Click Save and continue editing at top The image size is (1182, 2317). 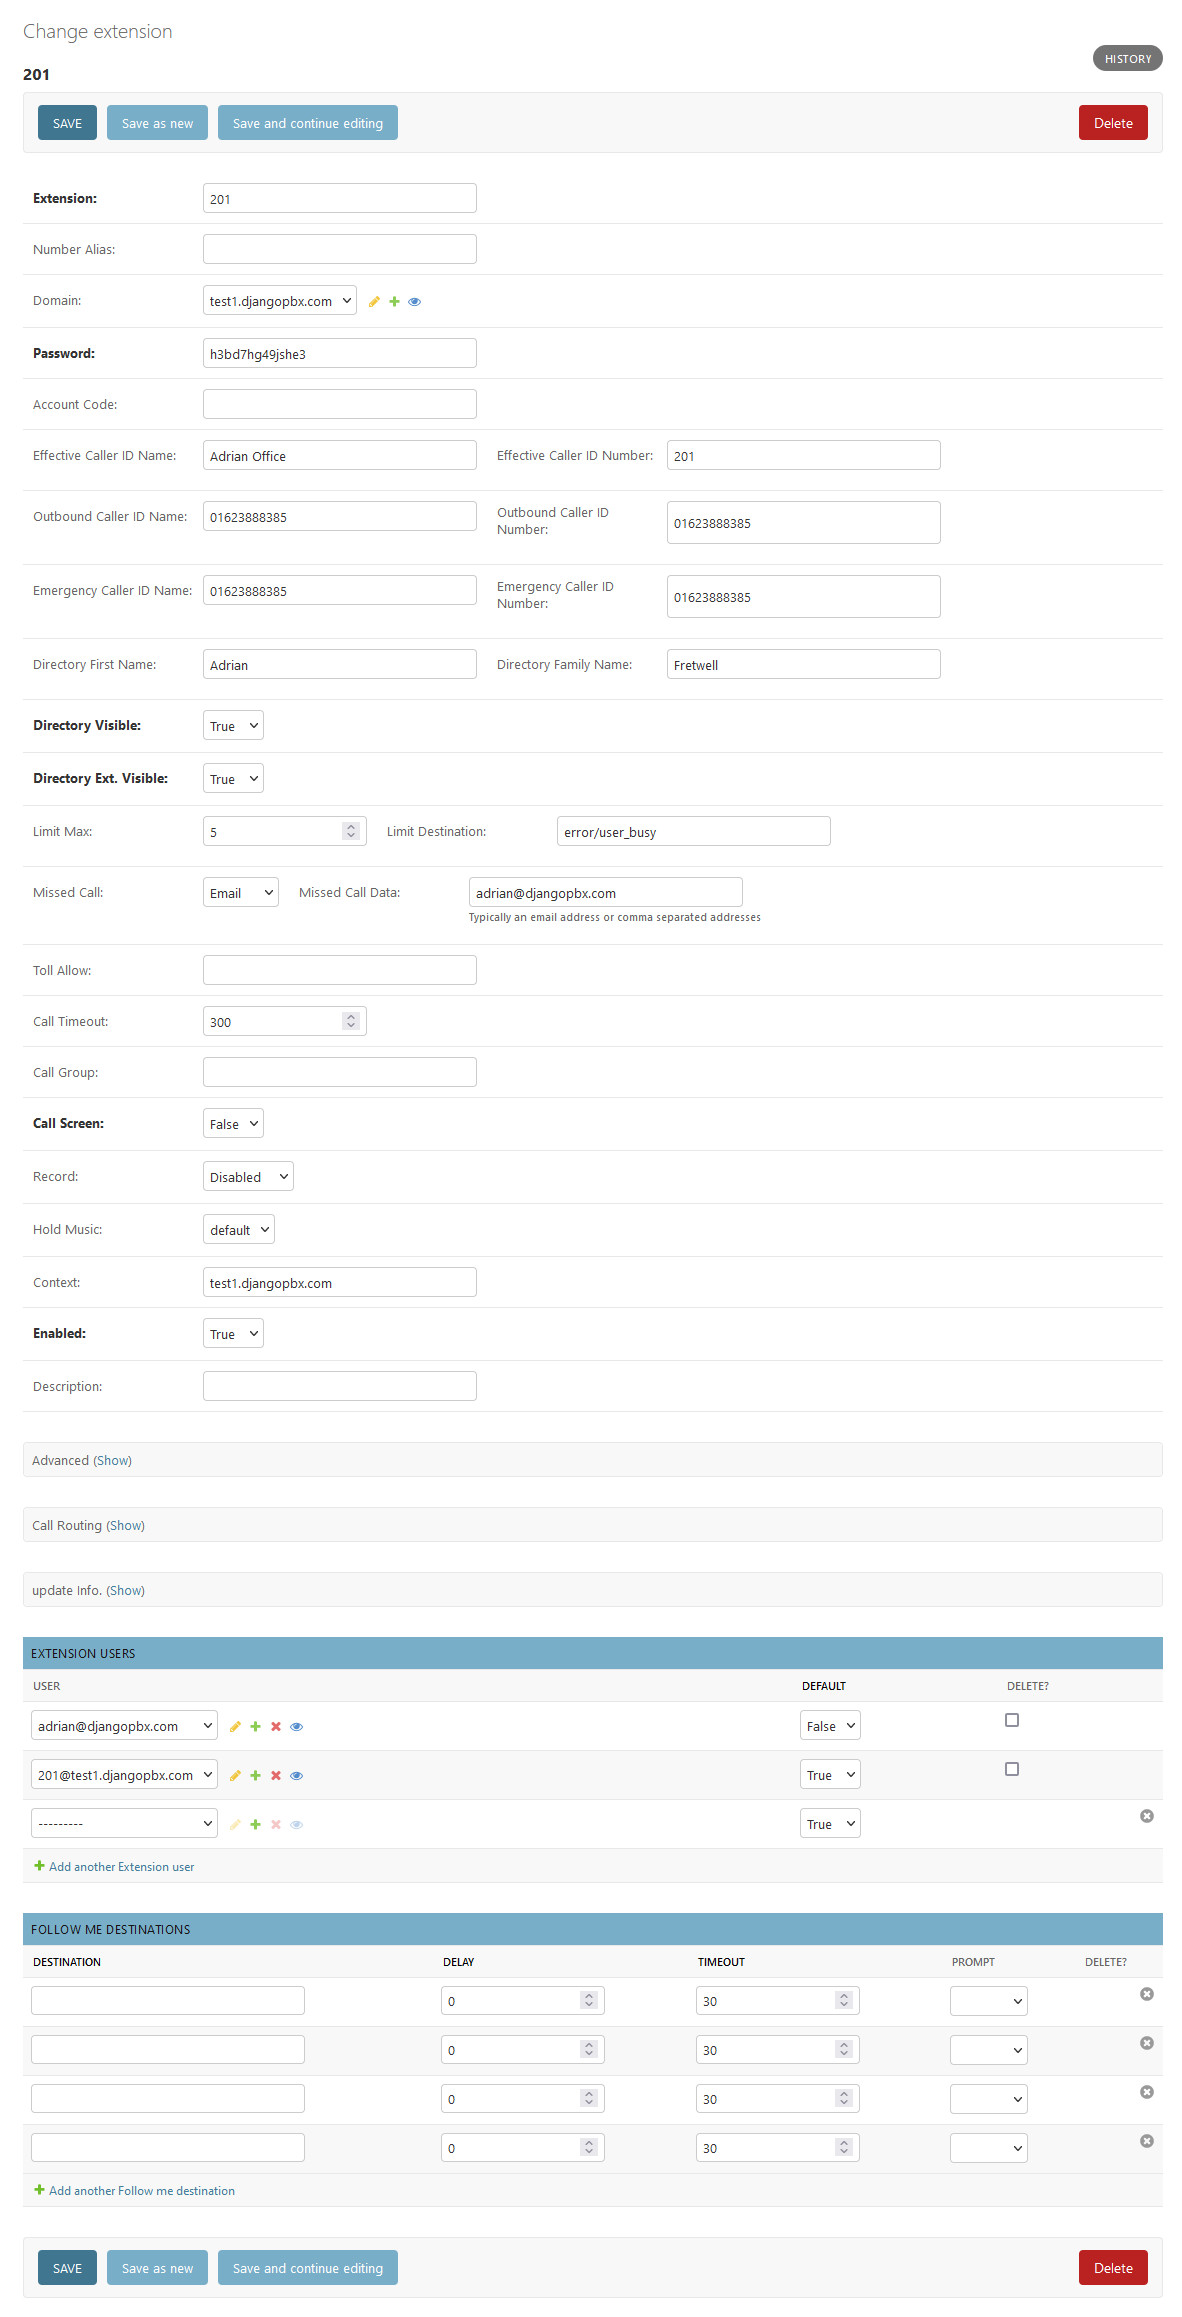[x=307, y=124]
